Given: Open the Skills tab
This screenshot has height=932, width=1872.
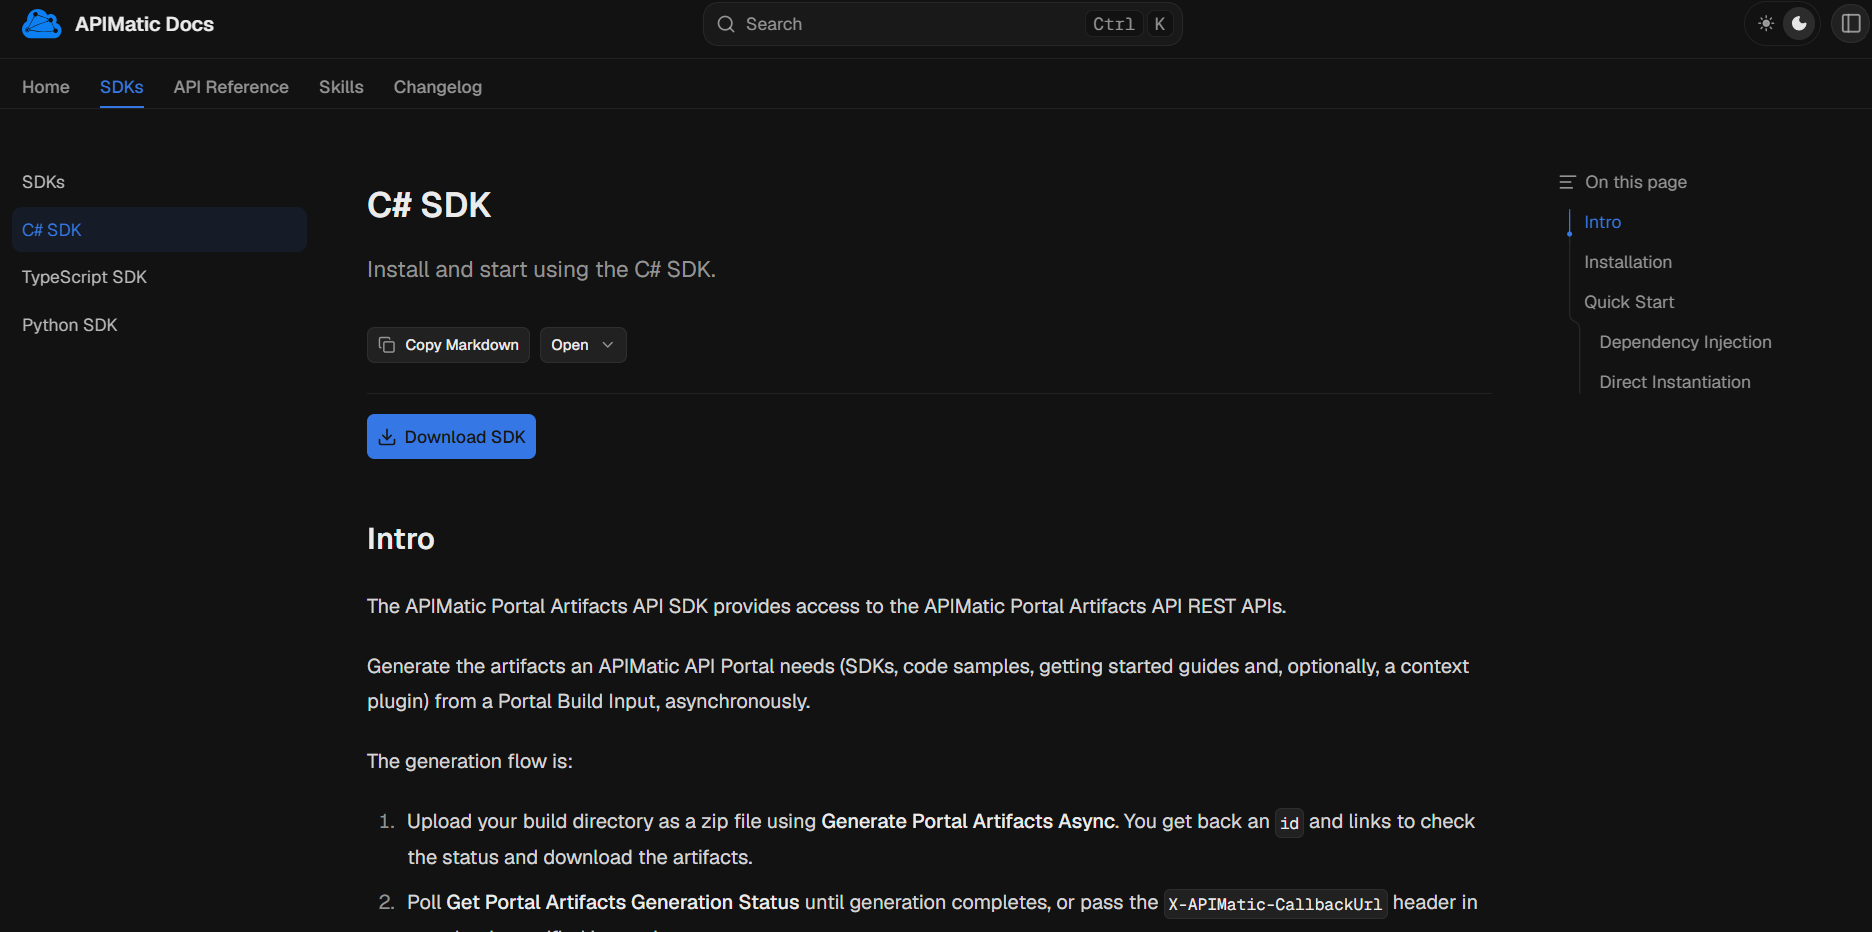Looking at the screenshot, I should click(x=341, y=87).
